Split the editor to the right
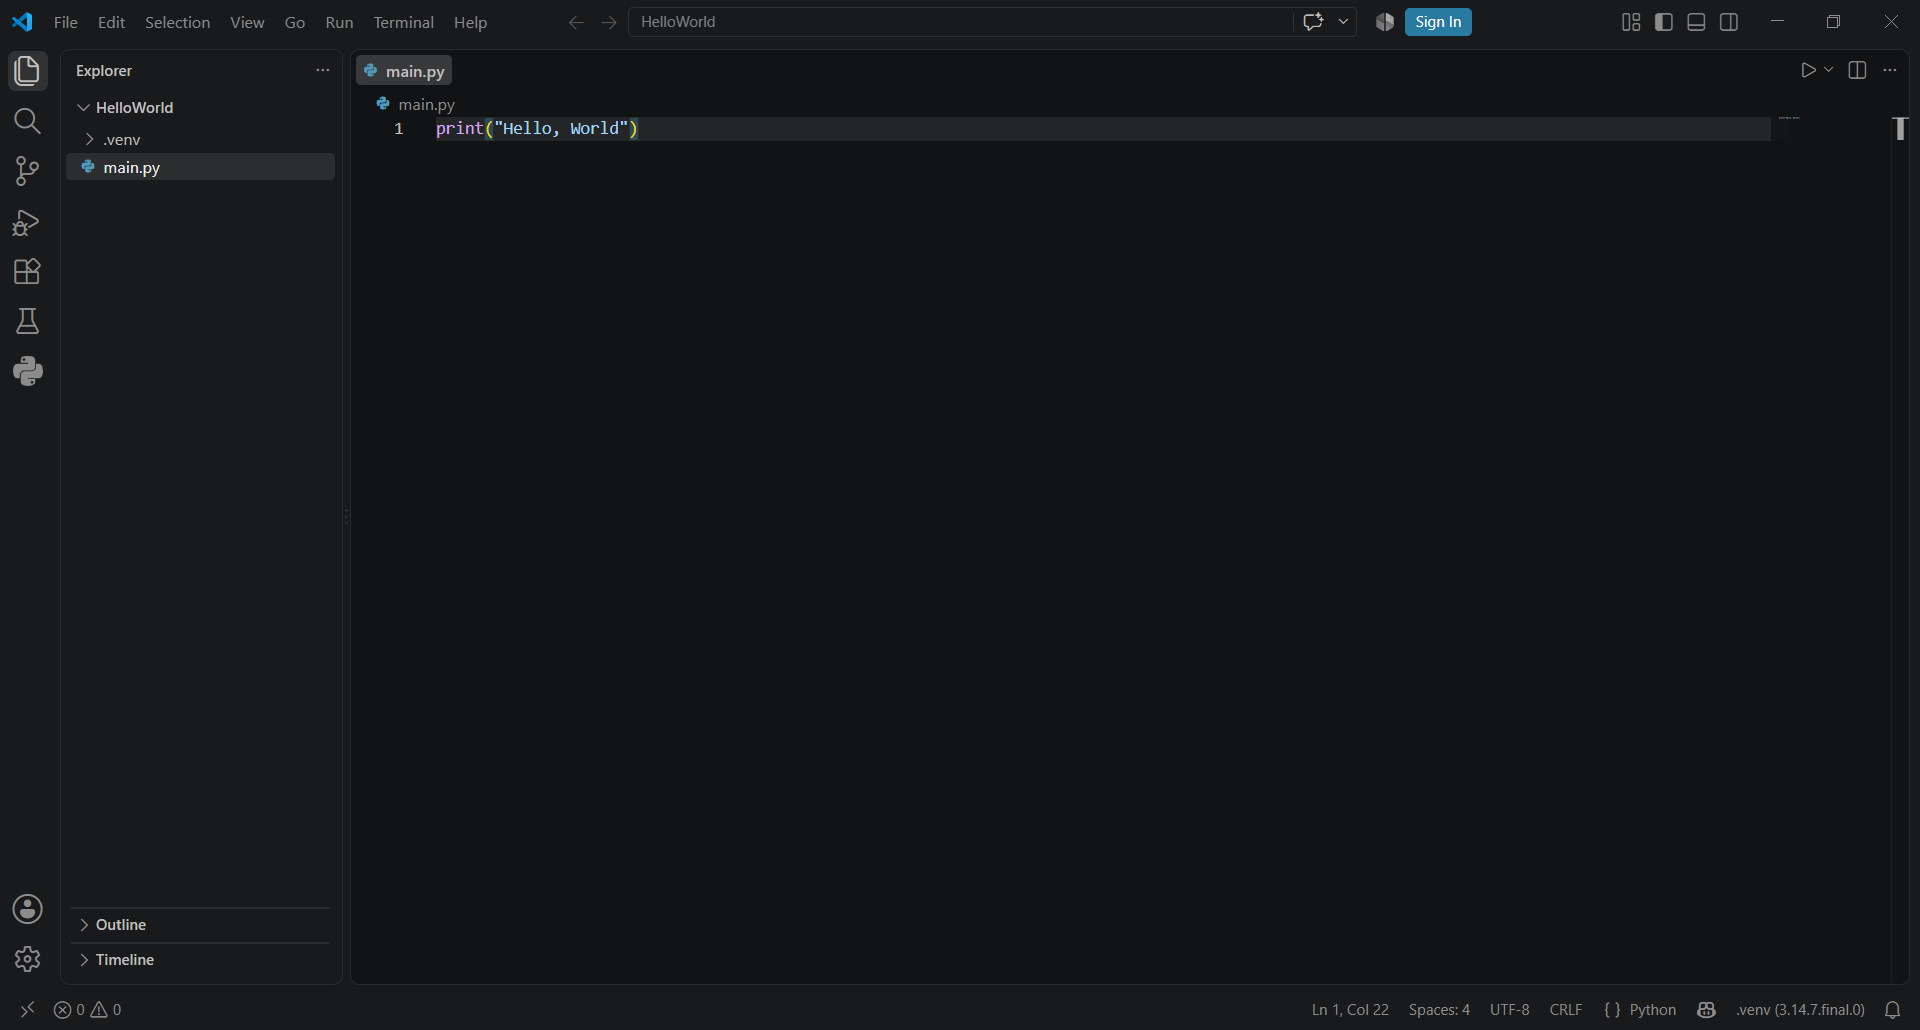The image size is (1920, 1030). click(1857, 70)
